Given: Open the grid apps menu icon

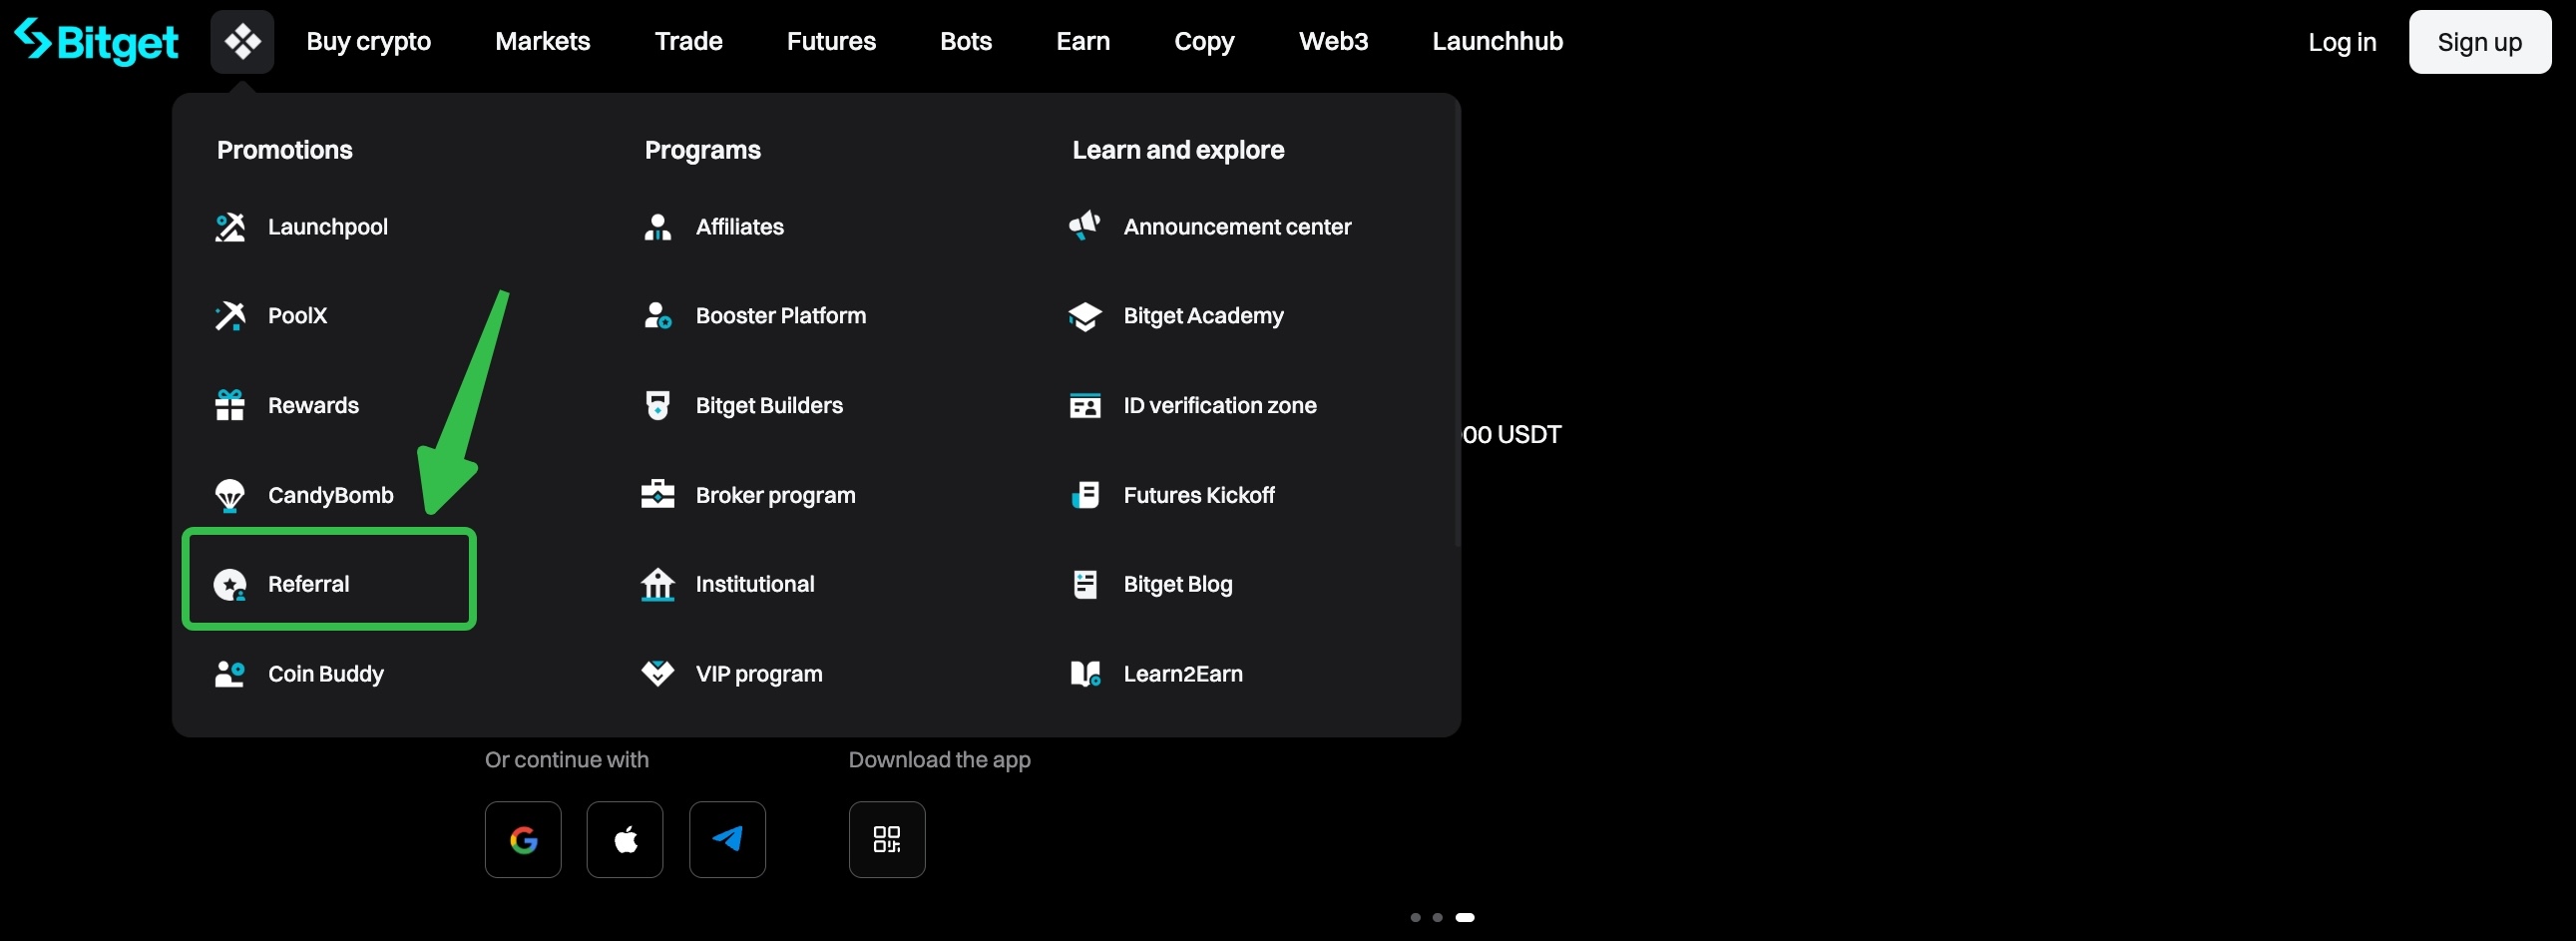Looking at the screenshot, I should 242,42.
